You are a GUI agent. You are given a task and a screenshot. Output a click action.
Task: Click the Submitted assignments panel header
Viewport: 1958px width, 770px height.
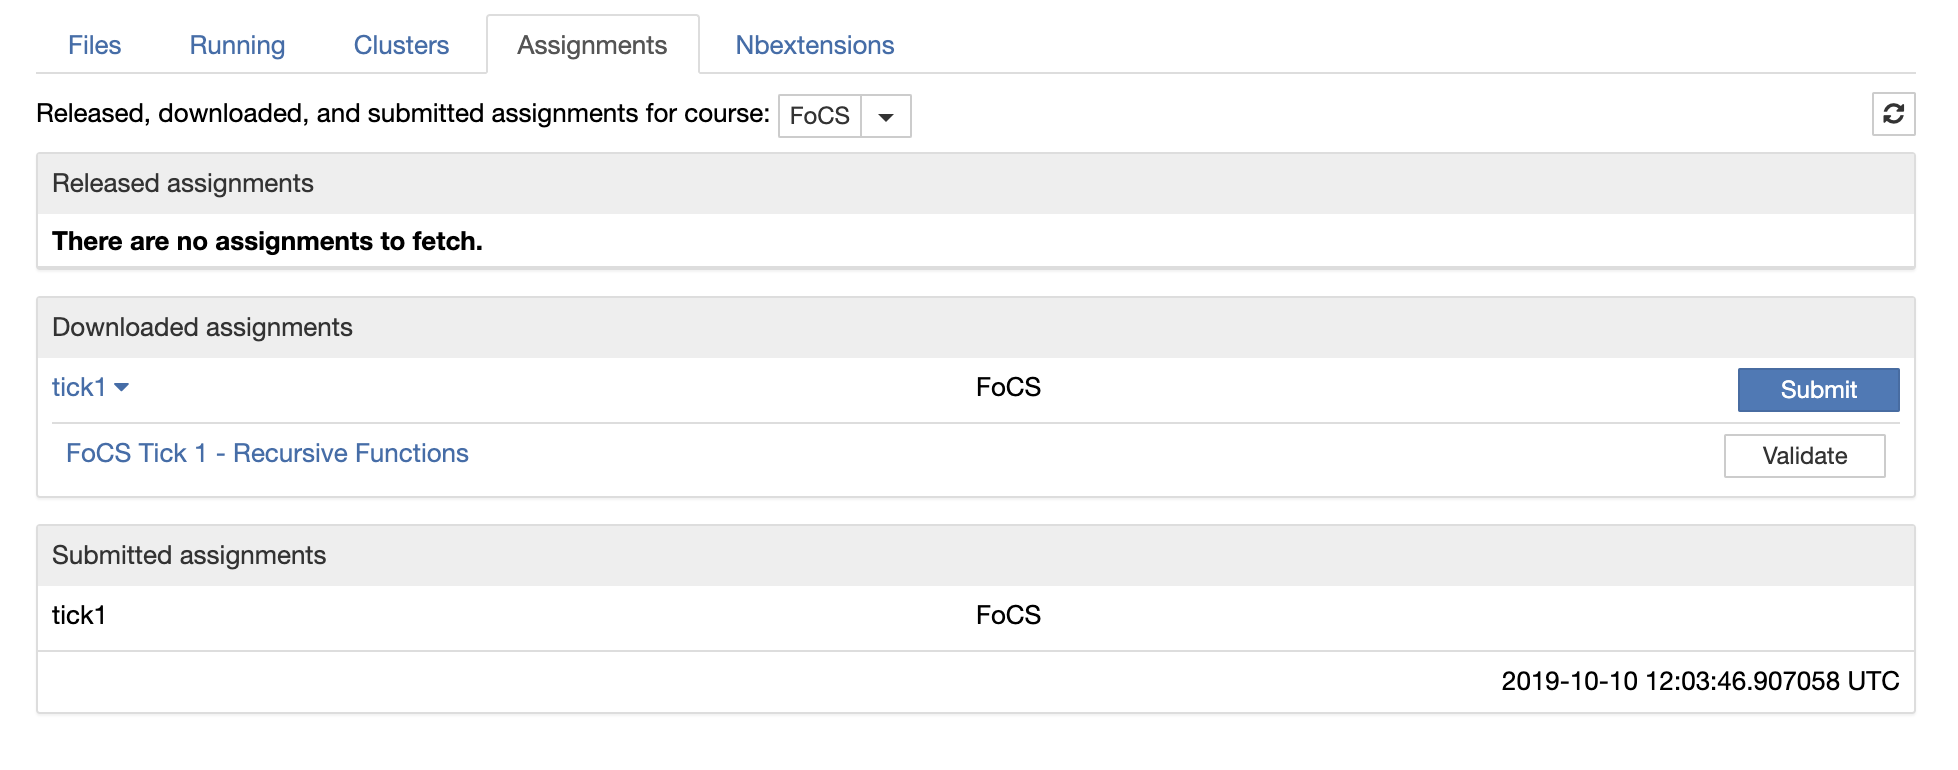tap(189, 555)
